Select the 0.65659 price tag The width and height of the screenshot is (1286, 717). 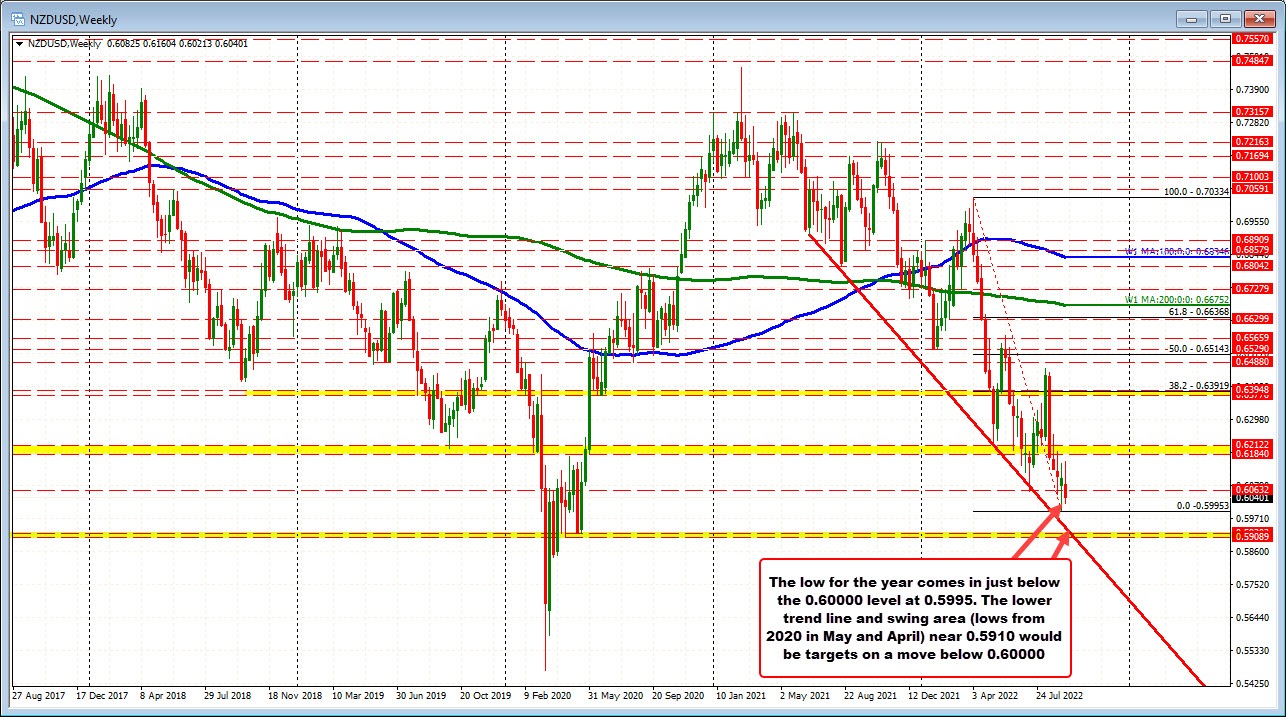point(1252,338)
